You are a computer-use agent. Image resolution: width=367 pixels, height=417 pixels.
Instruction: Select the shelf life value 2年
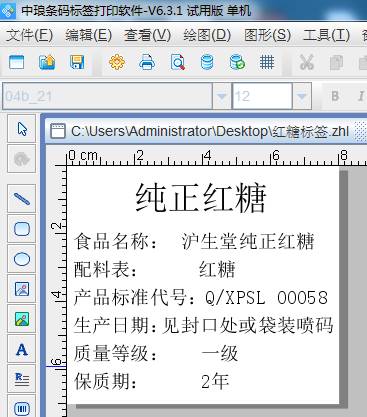(x=215, y=381)
